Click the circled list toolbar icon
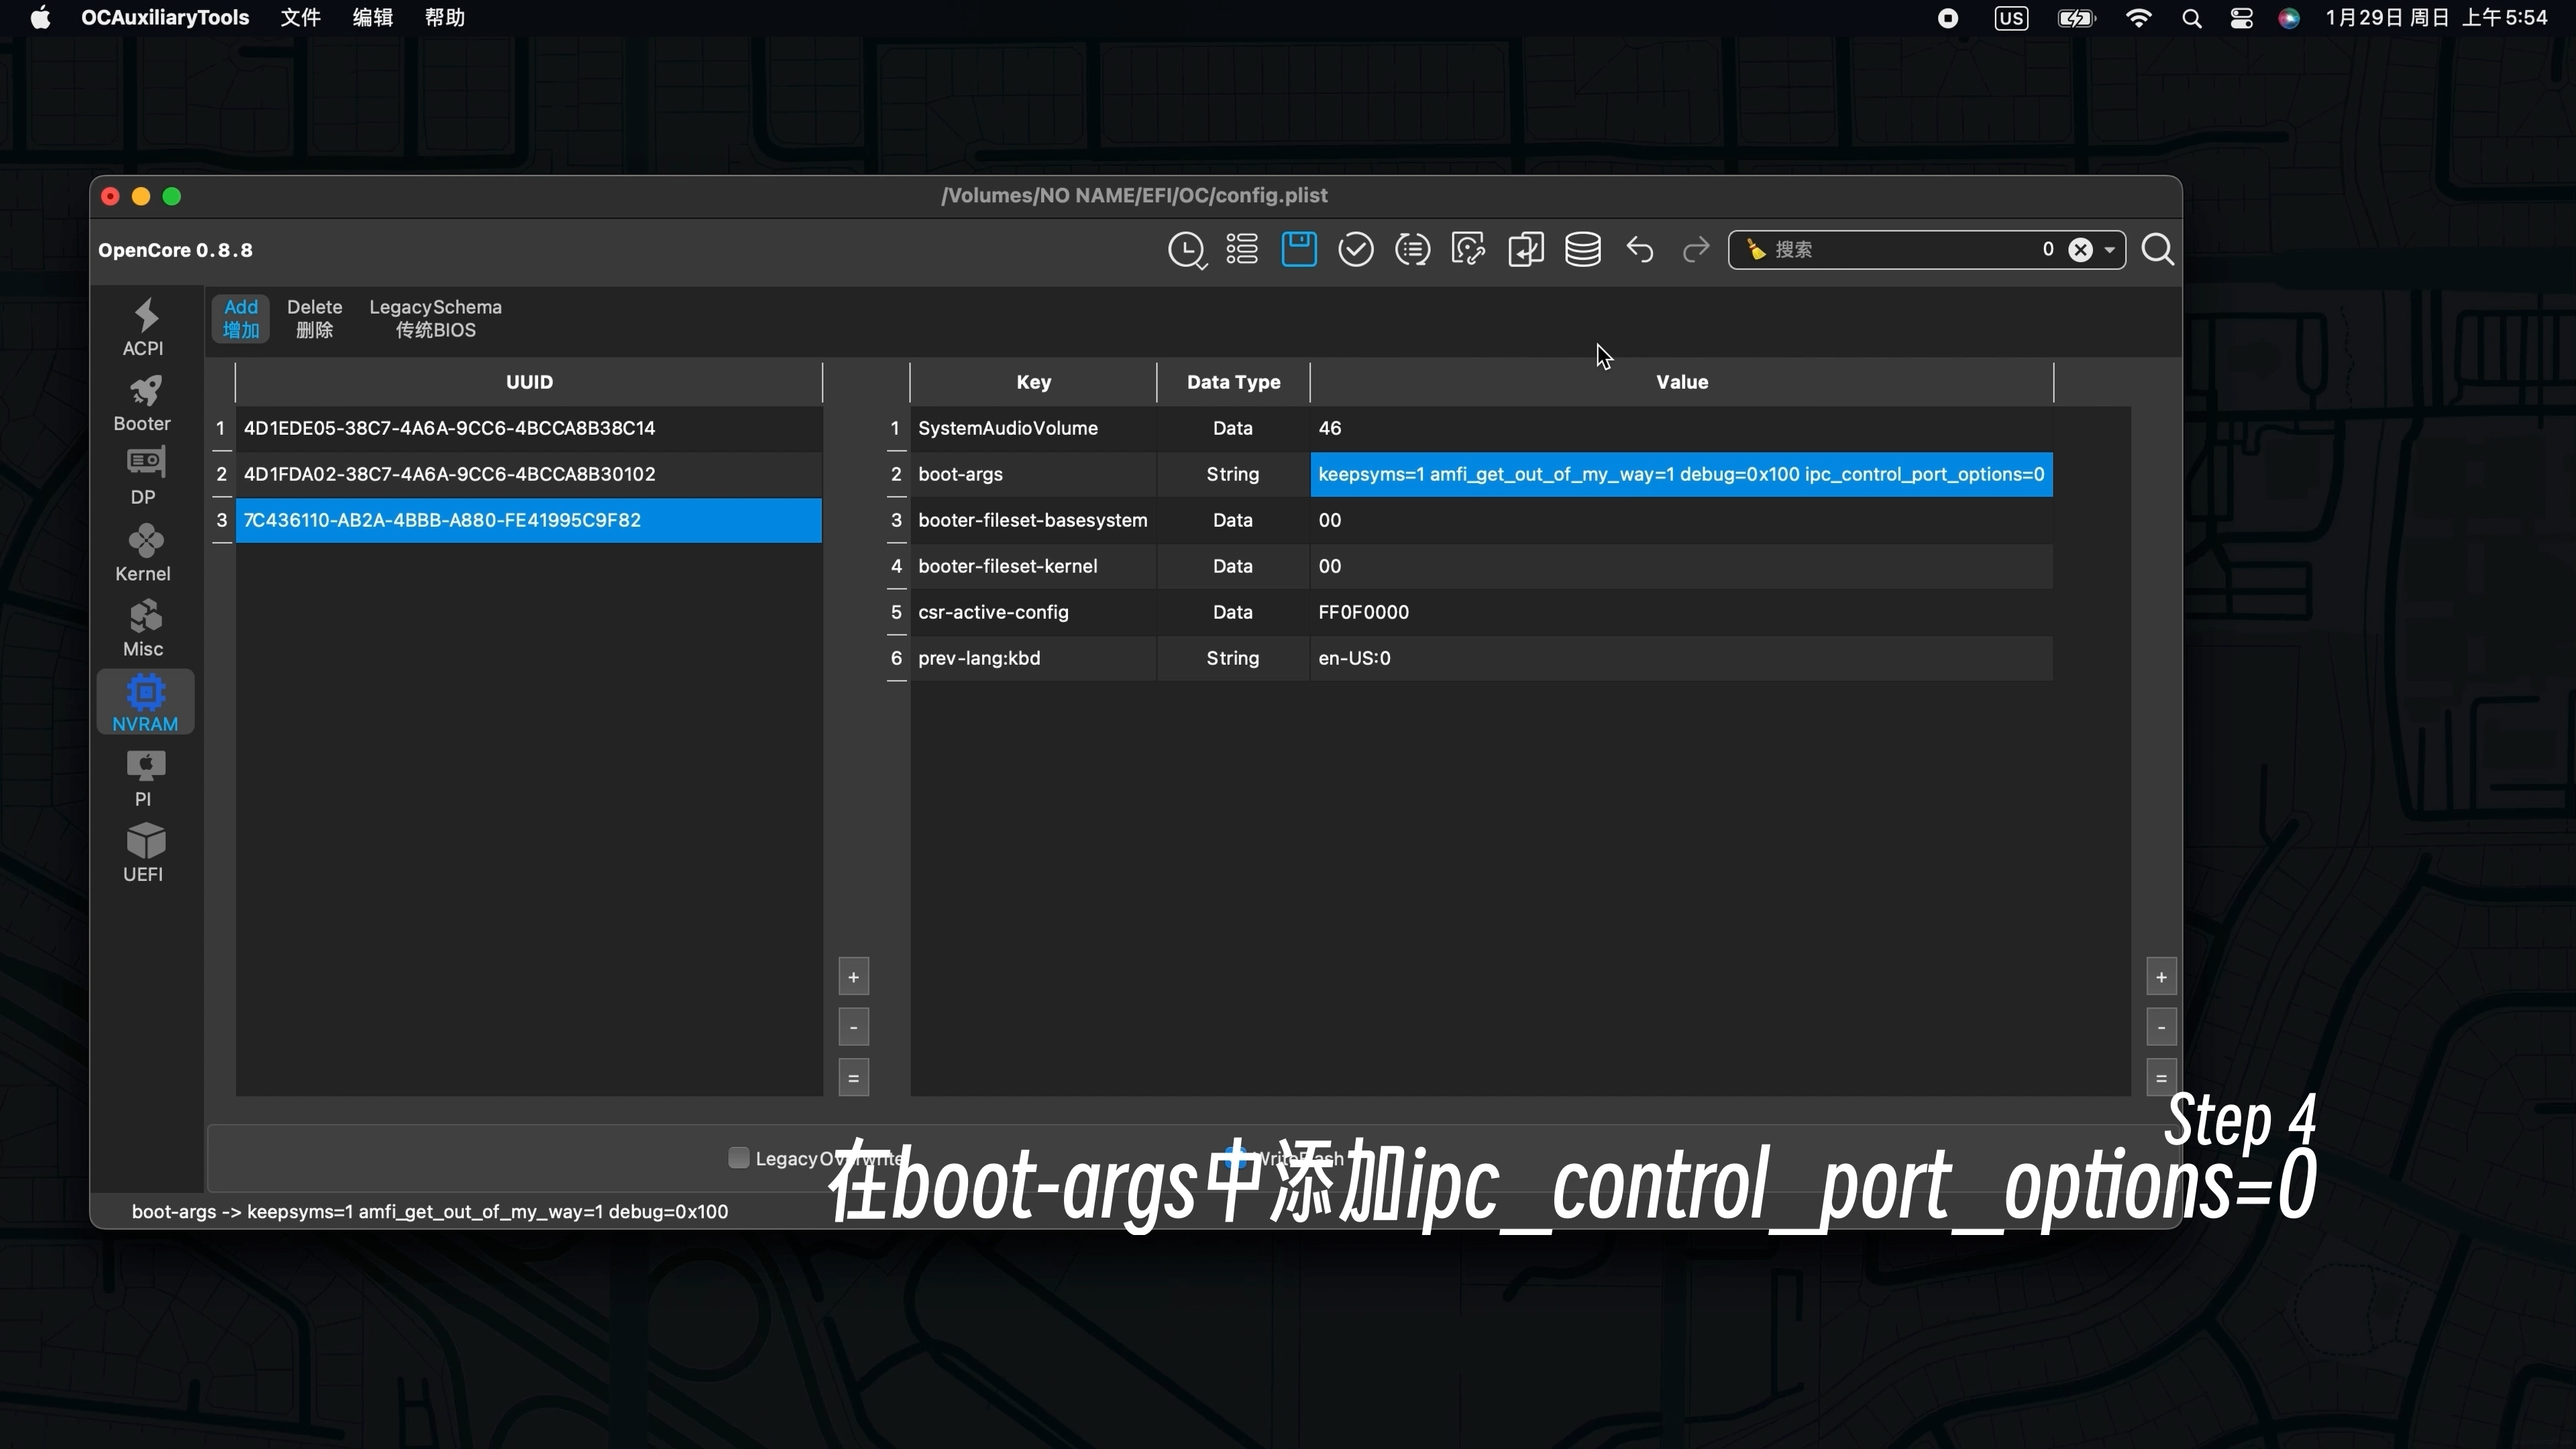Screen dimensions: 2576x1449 pyautogui.click(x=1412, y=249)
